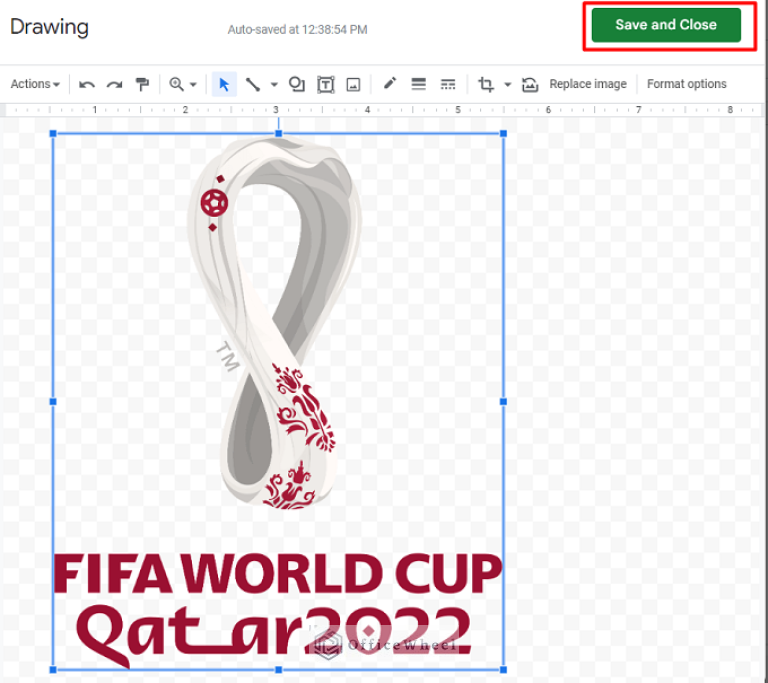Click the Save and Close button
This screenshot has width=768, height=683.
pos(665,25)
